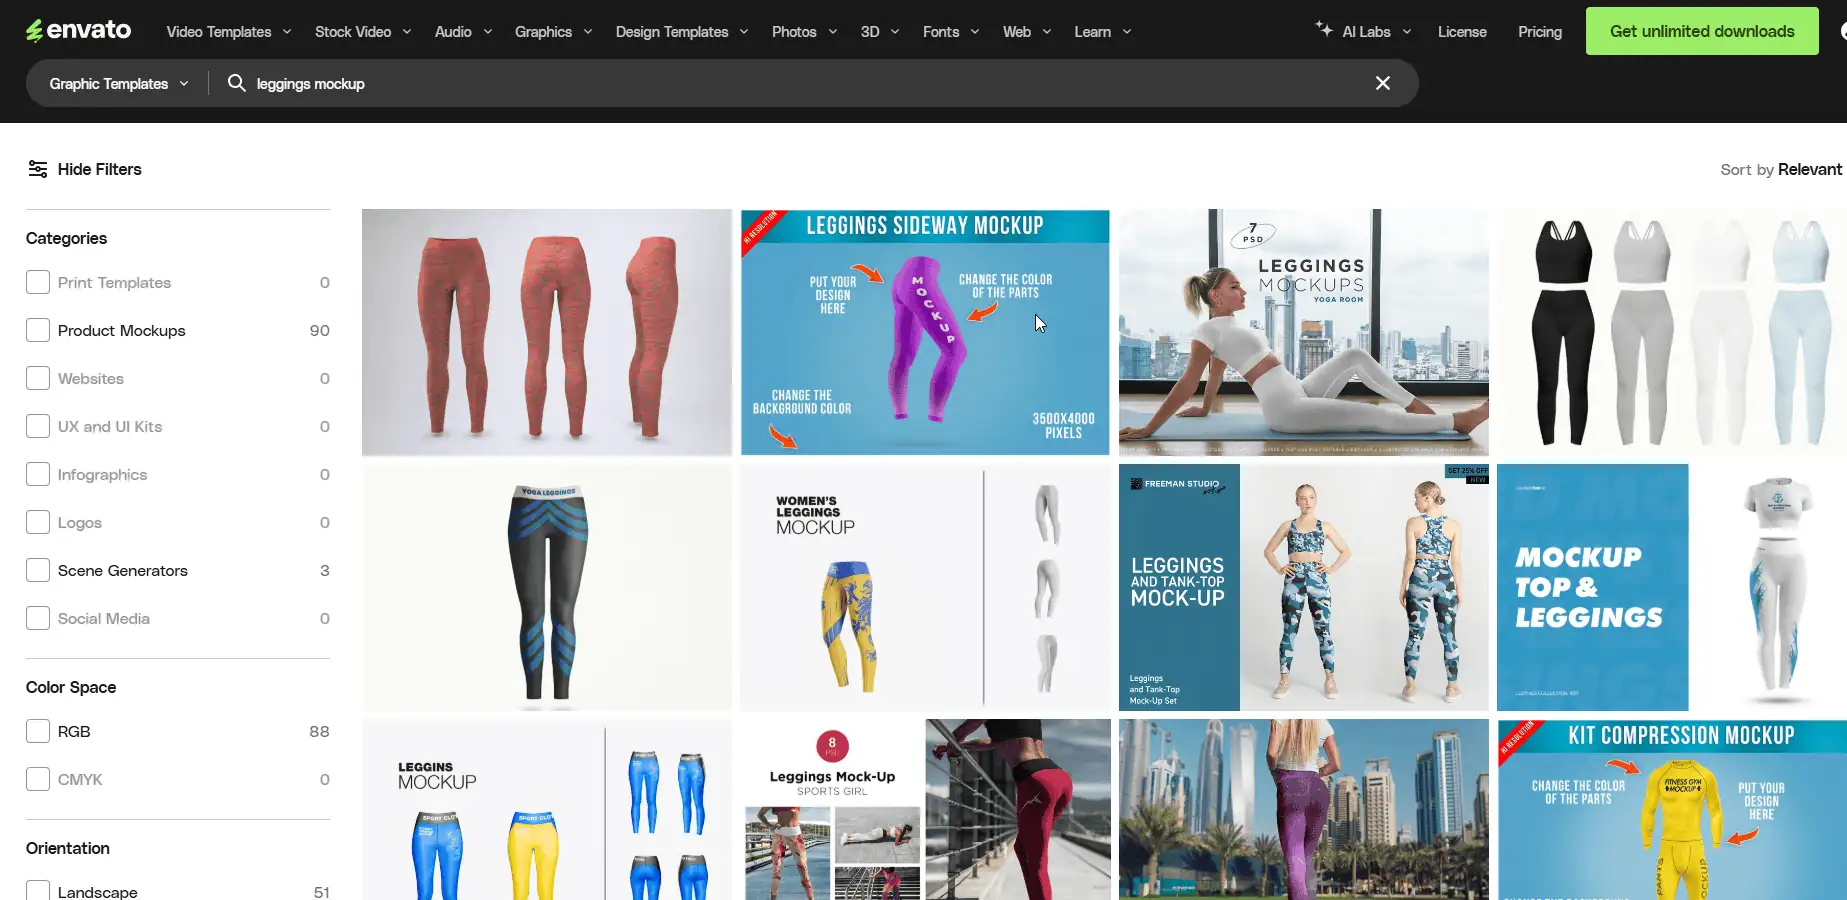Enable the Product Mockups checkbox
The height and width of the screenshot is (900, 1847).
click(x=38, y=330)
